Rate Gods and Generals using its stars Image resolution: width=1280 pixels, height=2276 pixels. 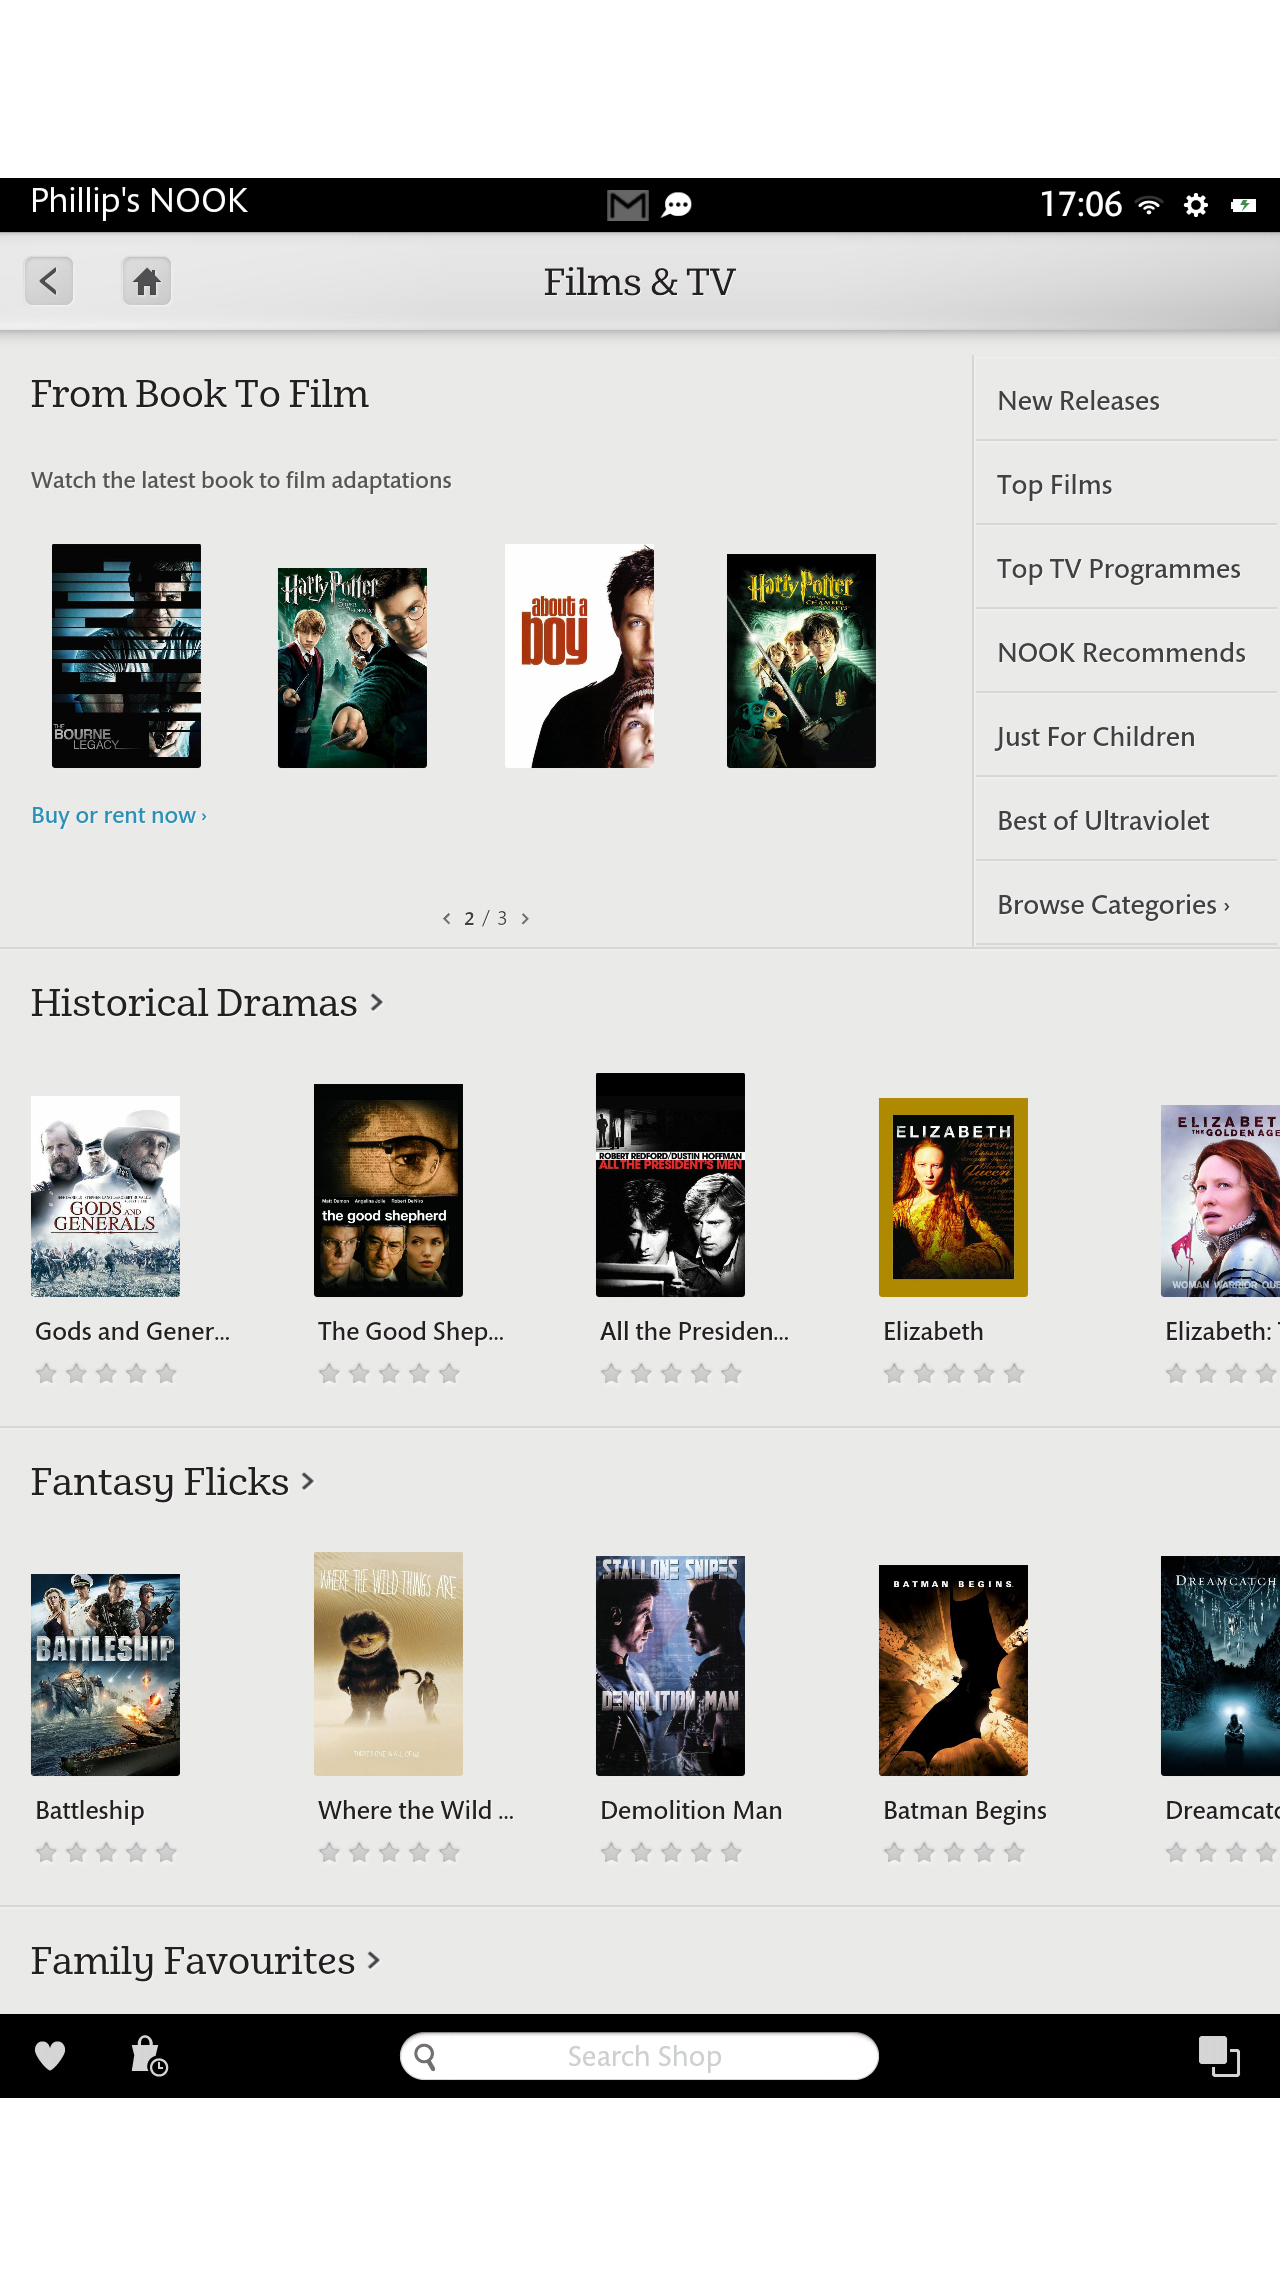coord(106,1373)
